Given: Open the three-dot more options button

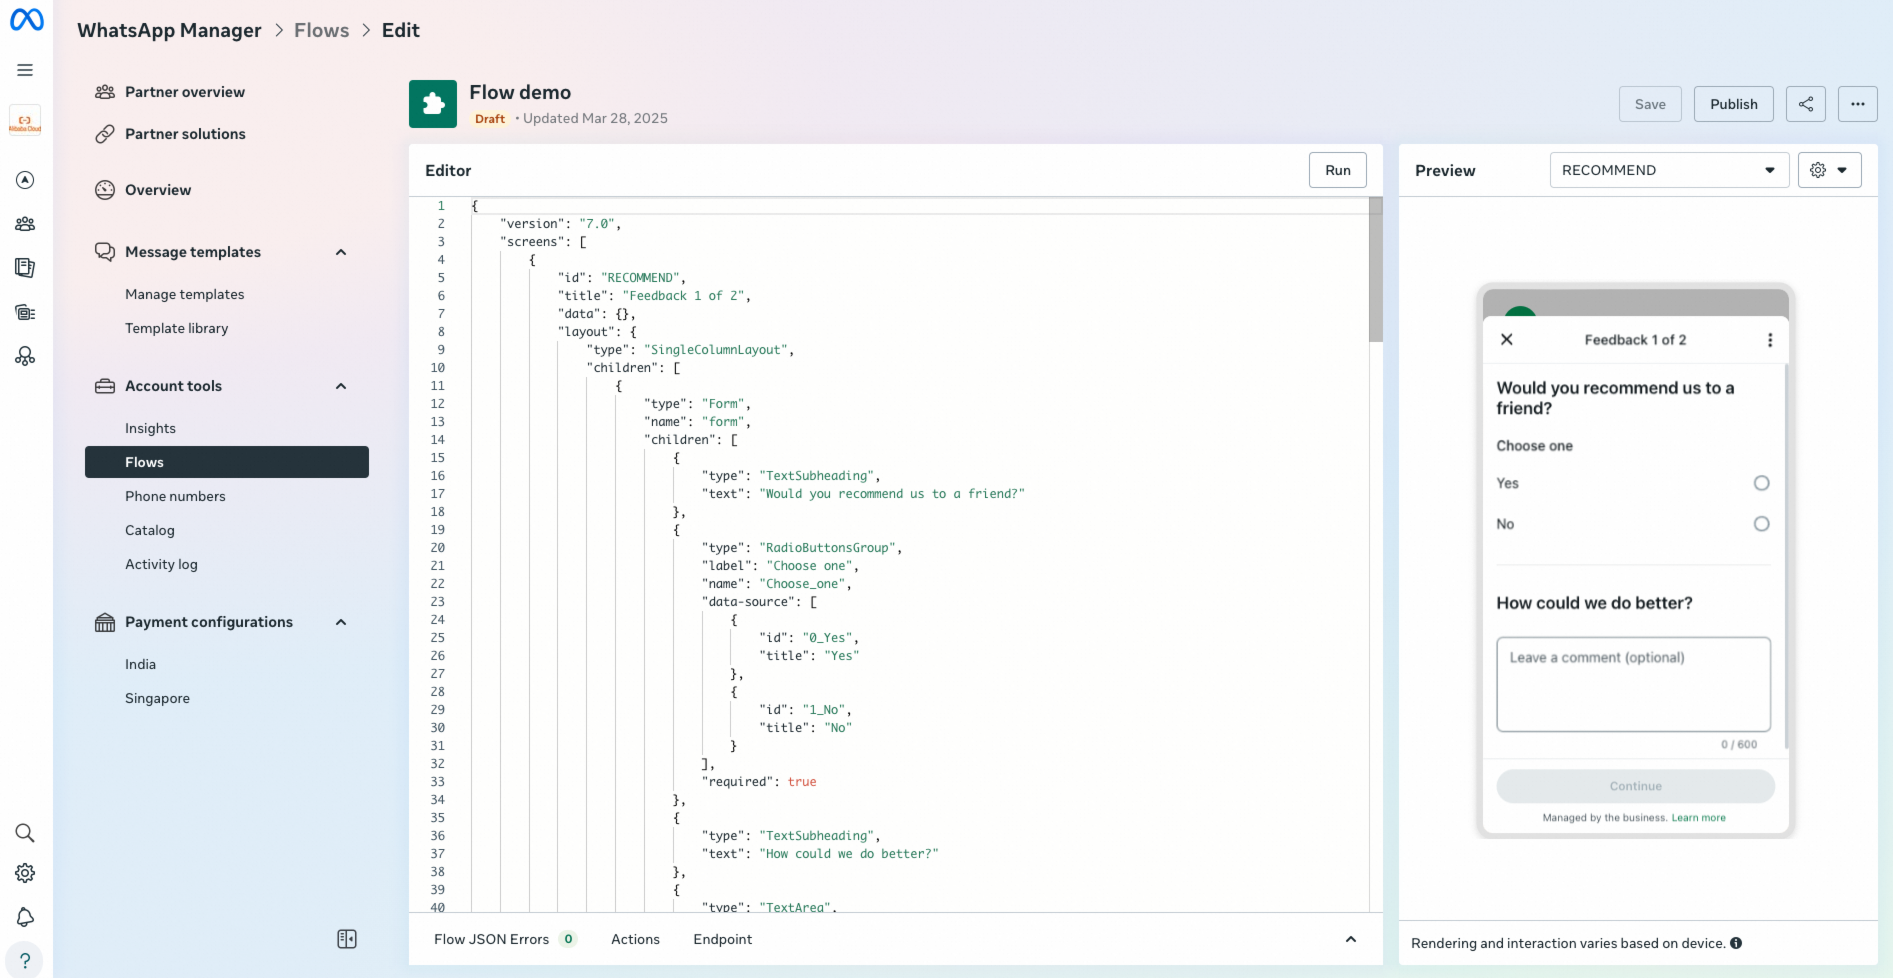Looking at the screenshot, I should tap(1858, 104).
